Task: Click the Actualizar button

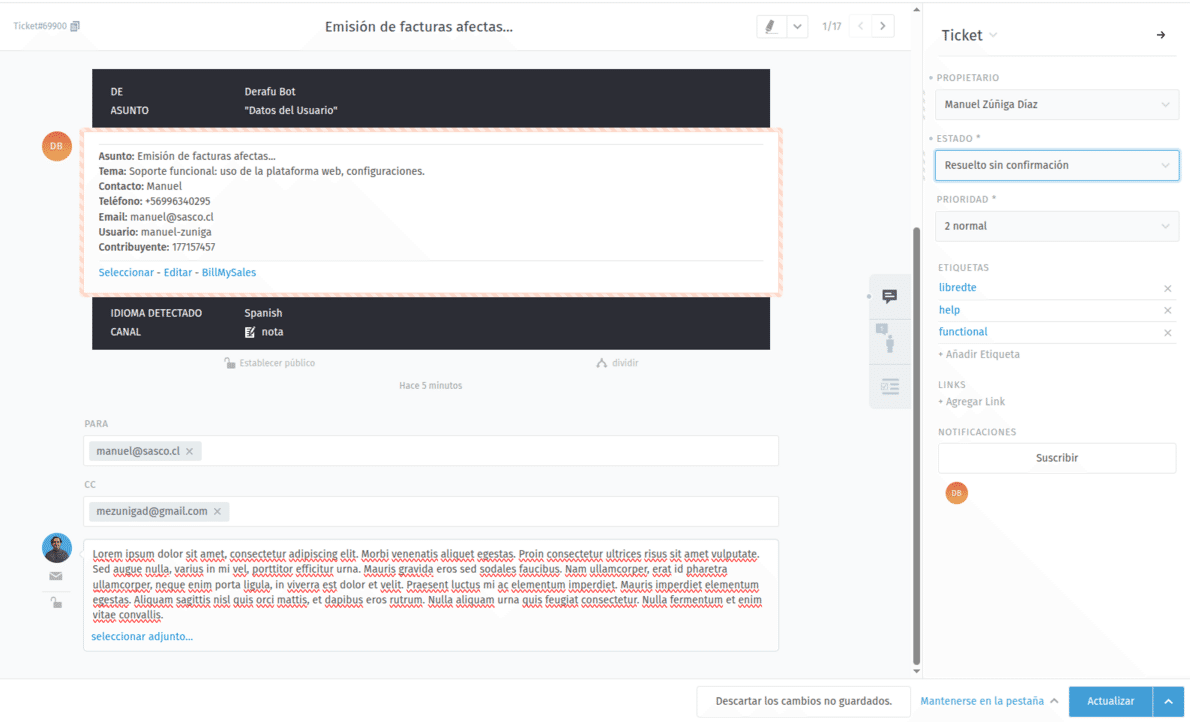Action: [x=1110, y=702]
